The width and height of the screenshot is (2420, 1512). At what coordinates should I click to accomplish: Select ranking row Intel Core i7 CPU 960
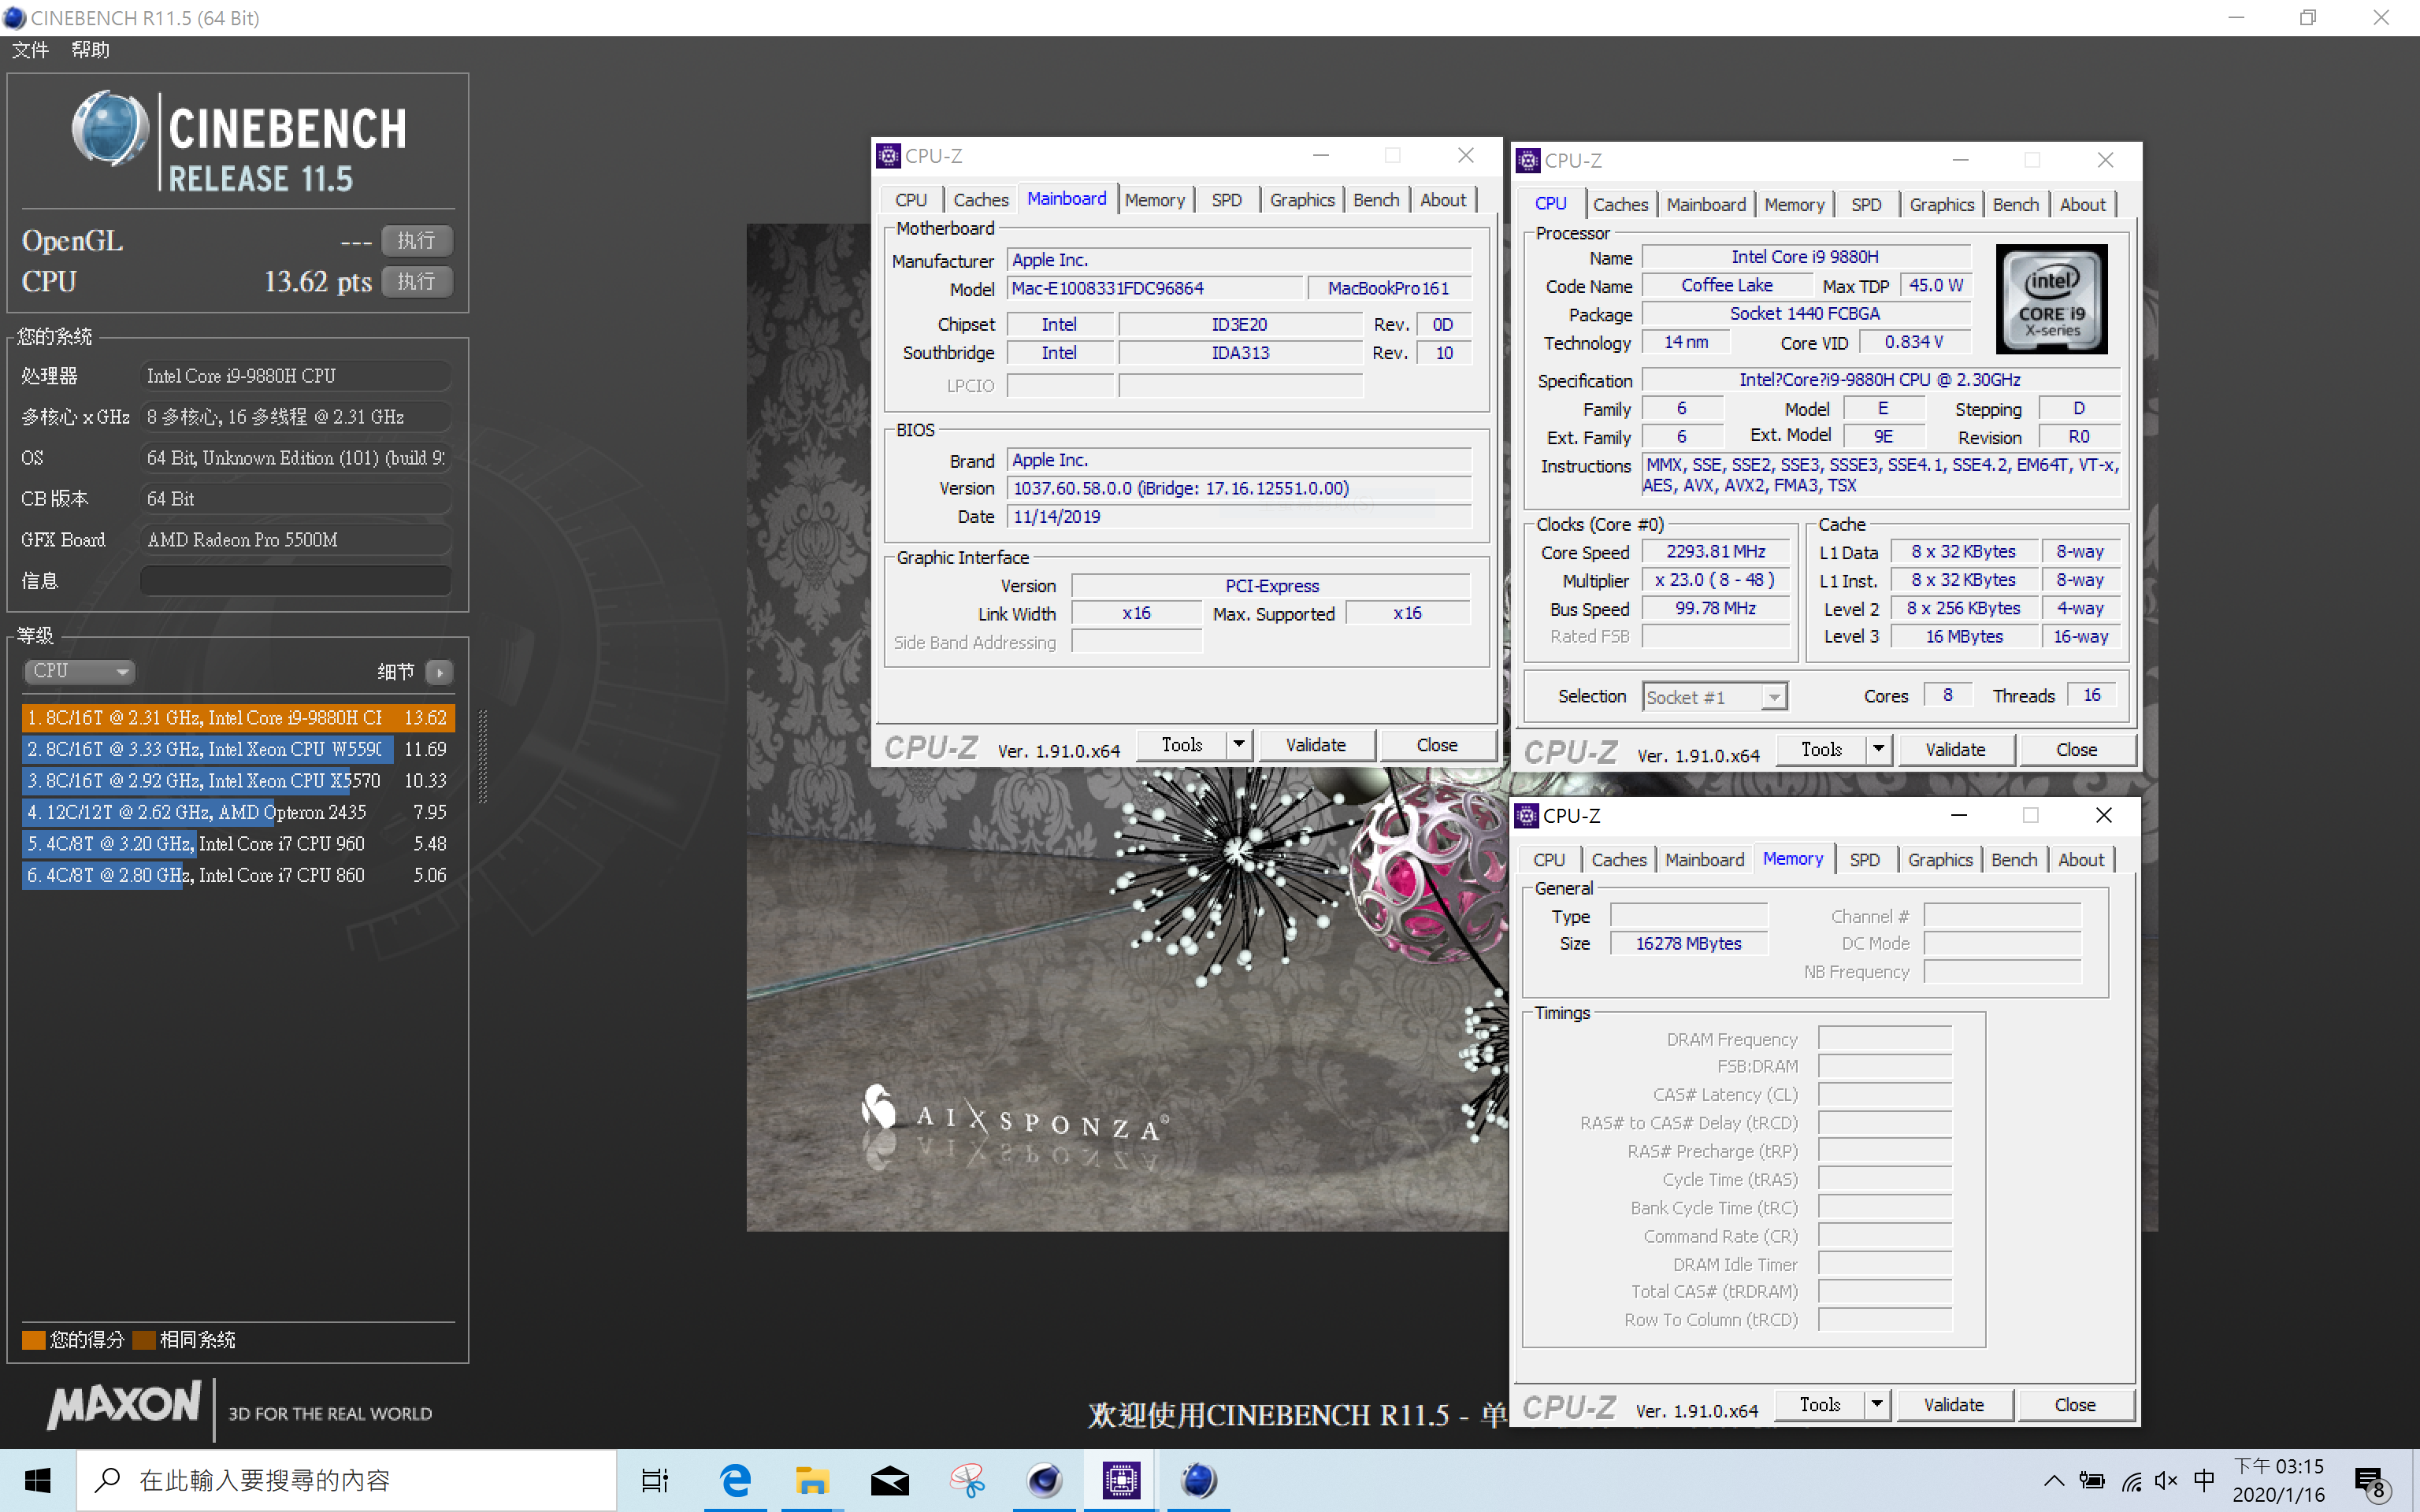pos(238,843)
